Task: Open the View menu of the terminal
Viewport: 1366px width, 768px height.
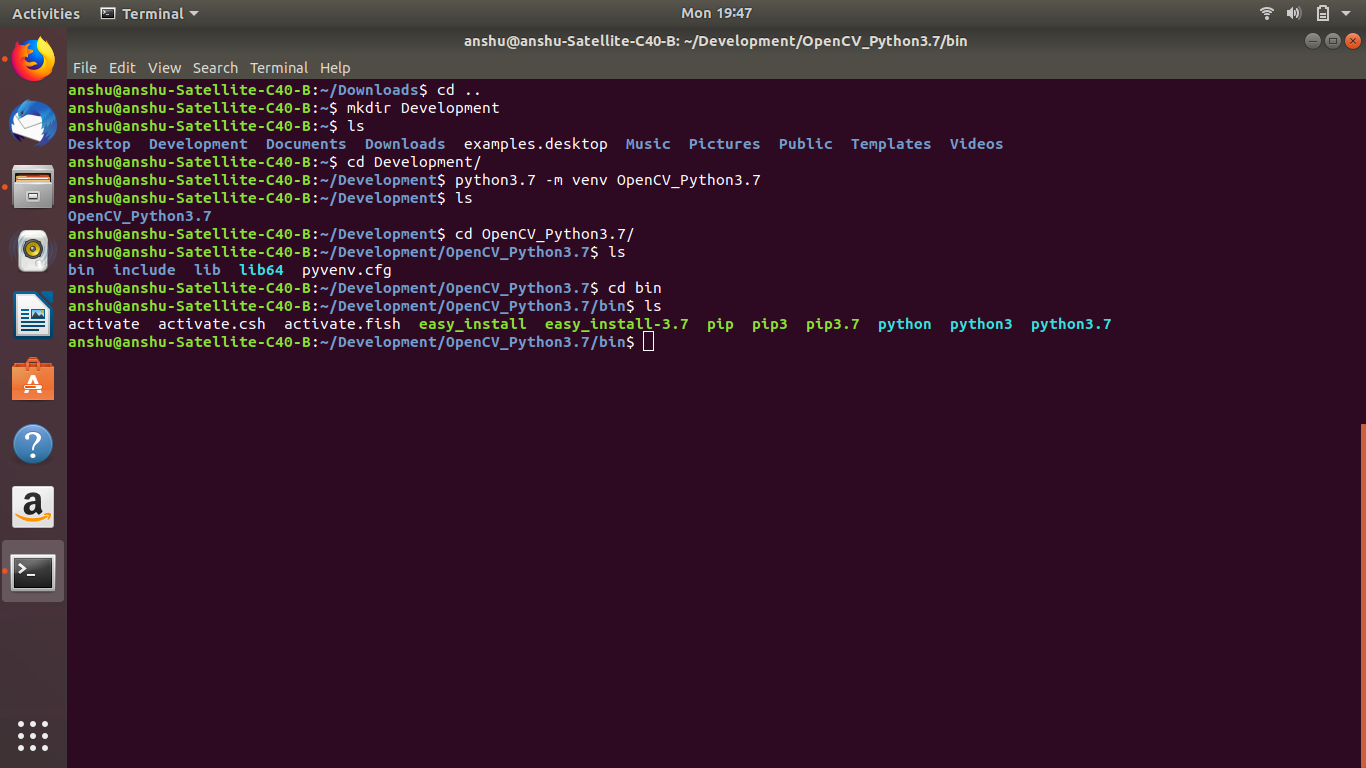Action: [164, 68]
